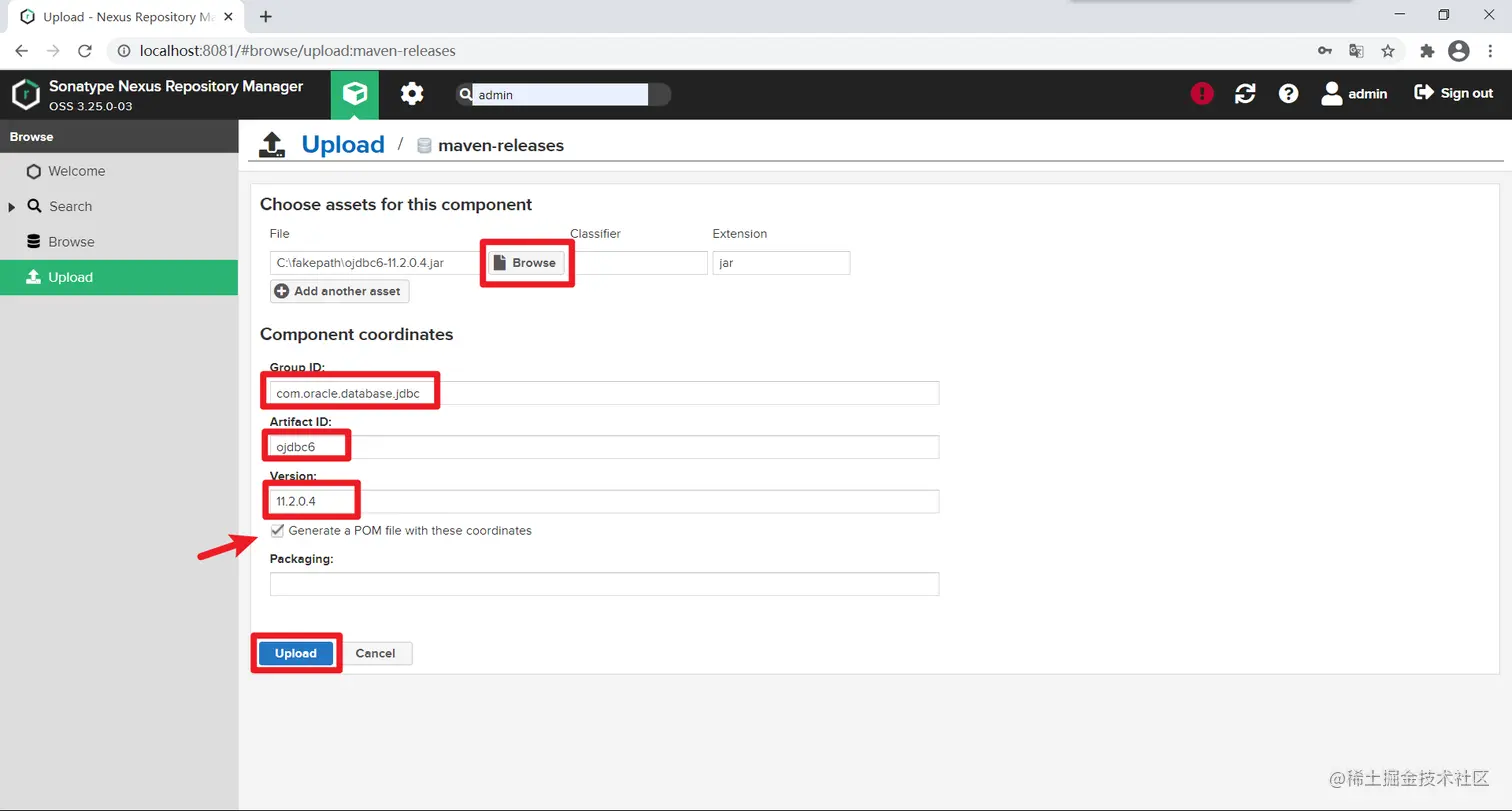This screenshot has width=1512, height=811.
Task: Click Add another asset button
Action: (340, 291)
